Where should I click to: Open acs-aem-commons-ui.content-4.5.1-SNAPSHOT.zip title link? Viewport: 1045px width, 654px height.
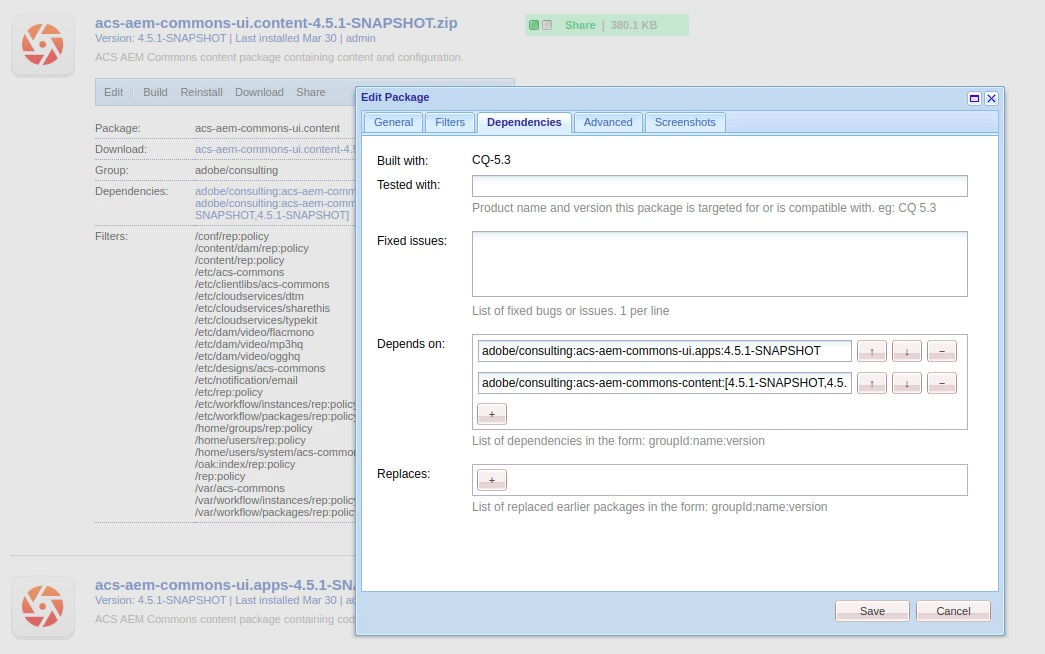[x=276, y=23]
